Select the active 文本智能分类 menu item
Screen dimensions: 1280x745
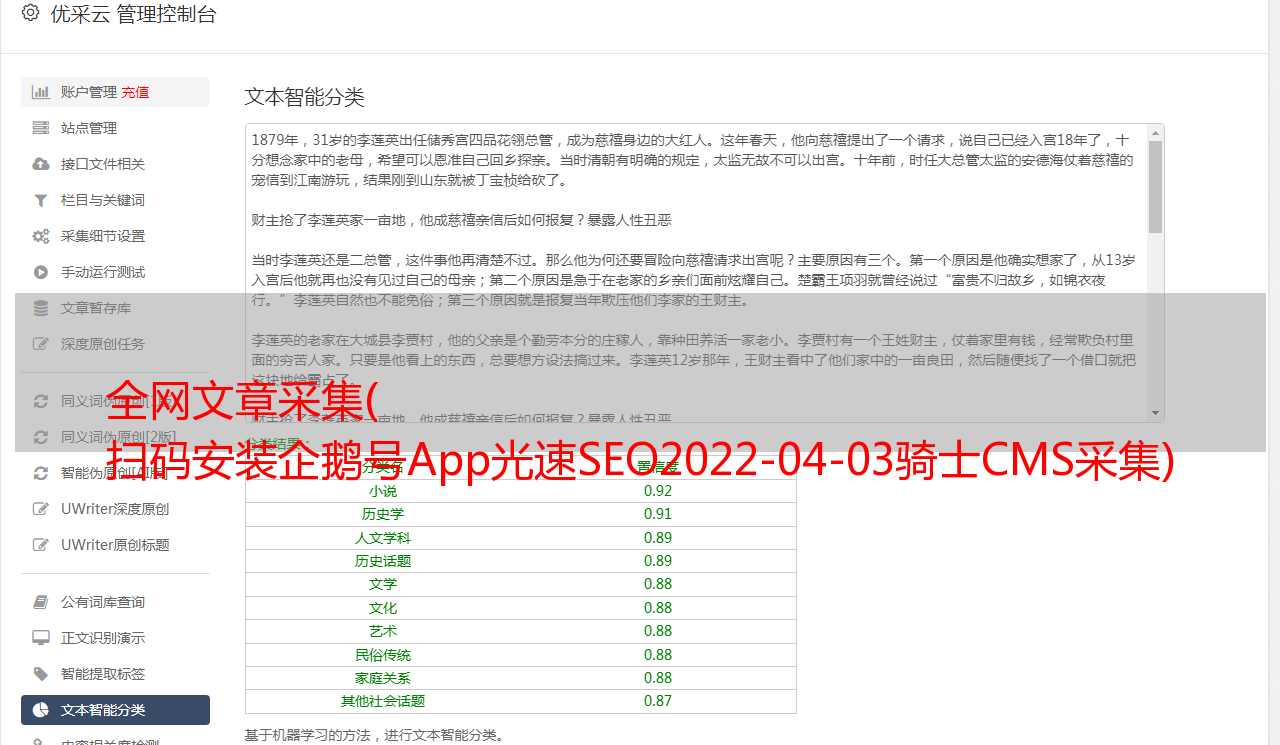pos(115,710)
